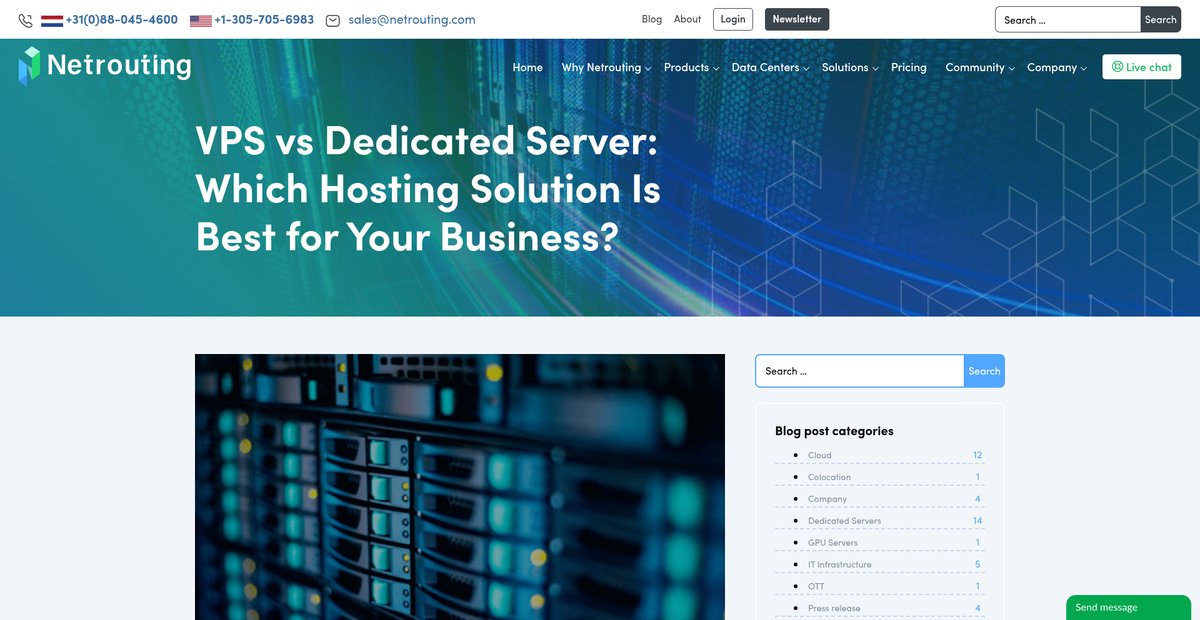1200x620 pixels.
Task: Open the Cloud blog category
Action: [x=820, y=455]
